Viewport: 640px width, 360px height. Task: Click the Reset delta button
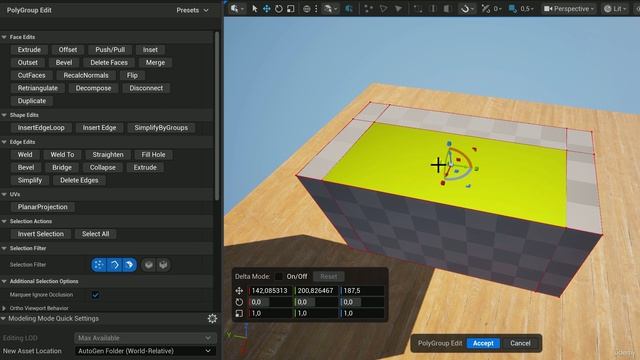pos(329,276)
